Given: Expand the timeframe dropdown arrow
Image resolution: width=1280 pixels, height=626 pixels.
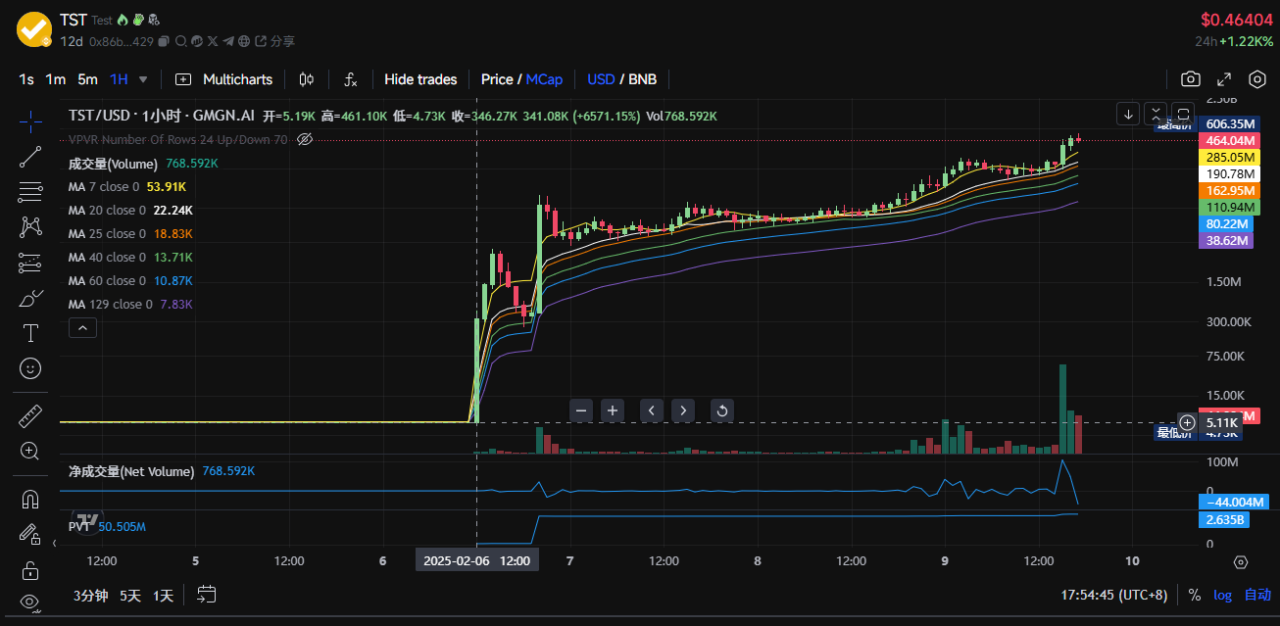Looking at the screenshot, I should pyautogui.click(x=143, y=79).
